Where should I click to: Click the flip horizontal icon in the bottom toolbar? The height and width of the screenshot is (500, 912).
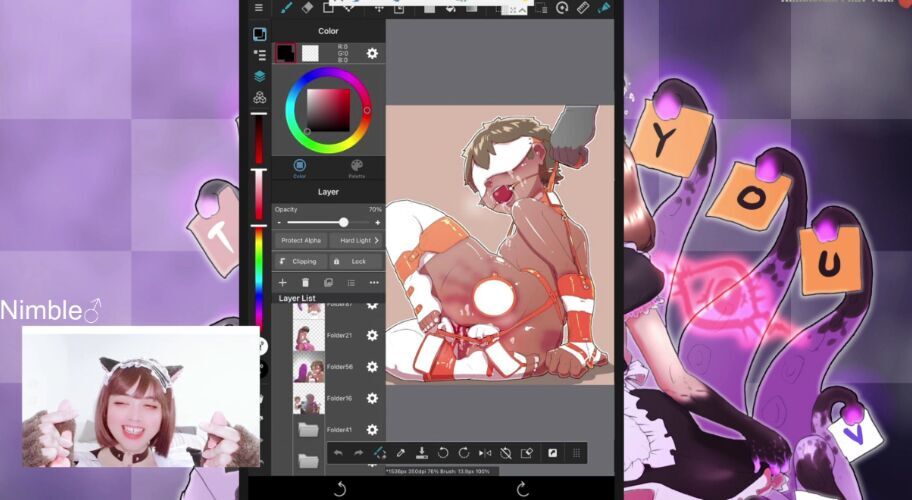[x=485, y=453]
